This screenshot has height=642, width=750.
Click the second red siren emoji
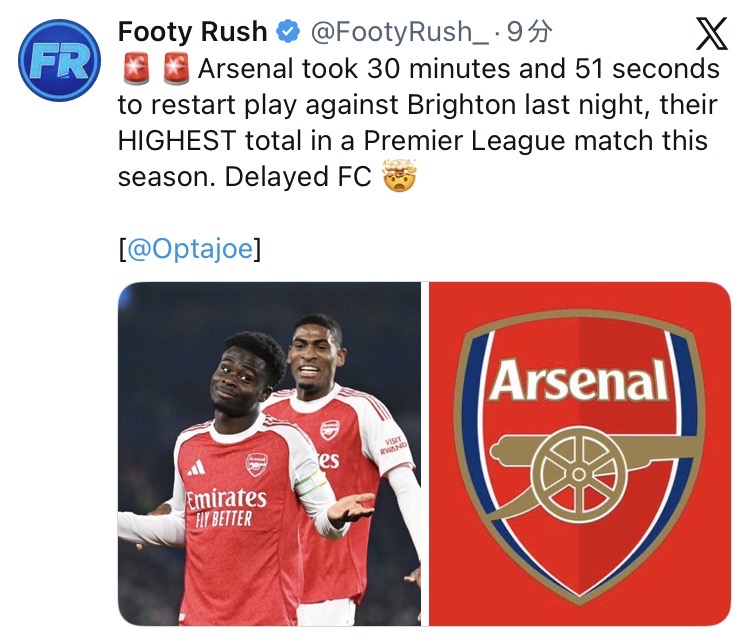point(175,71)
